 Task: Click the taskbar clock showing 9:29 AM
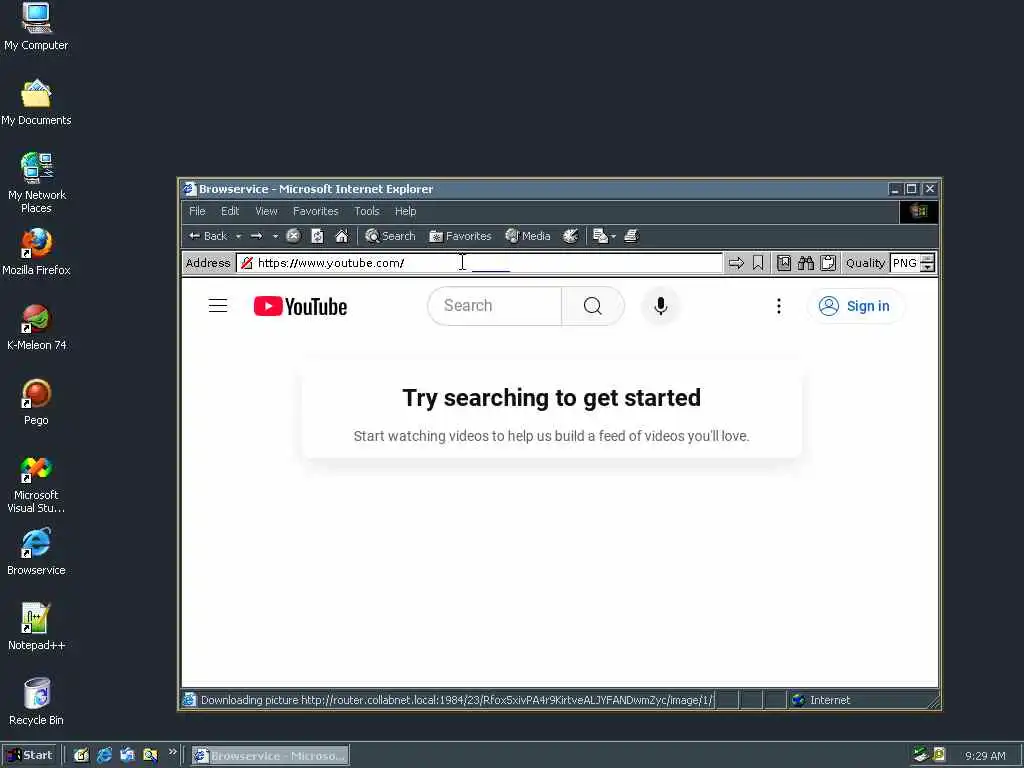[x=985, y=756]
